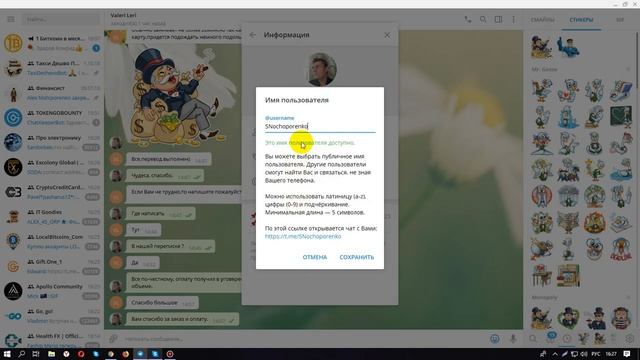
Task: Open File Explorer from taskbar
Action: [x=51, y=354]
